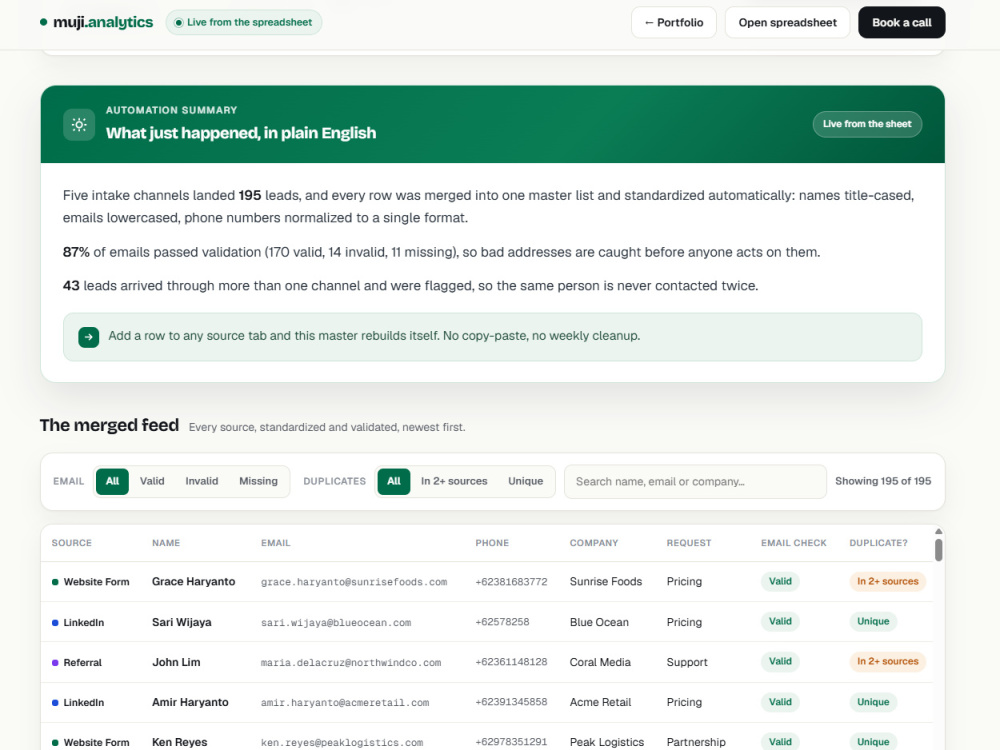Open spreadsheet button
1000x750 pixels.
pyautogui.click(x=787, y=22)
